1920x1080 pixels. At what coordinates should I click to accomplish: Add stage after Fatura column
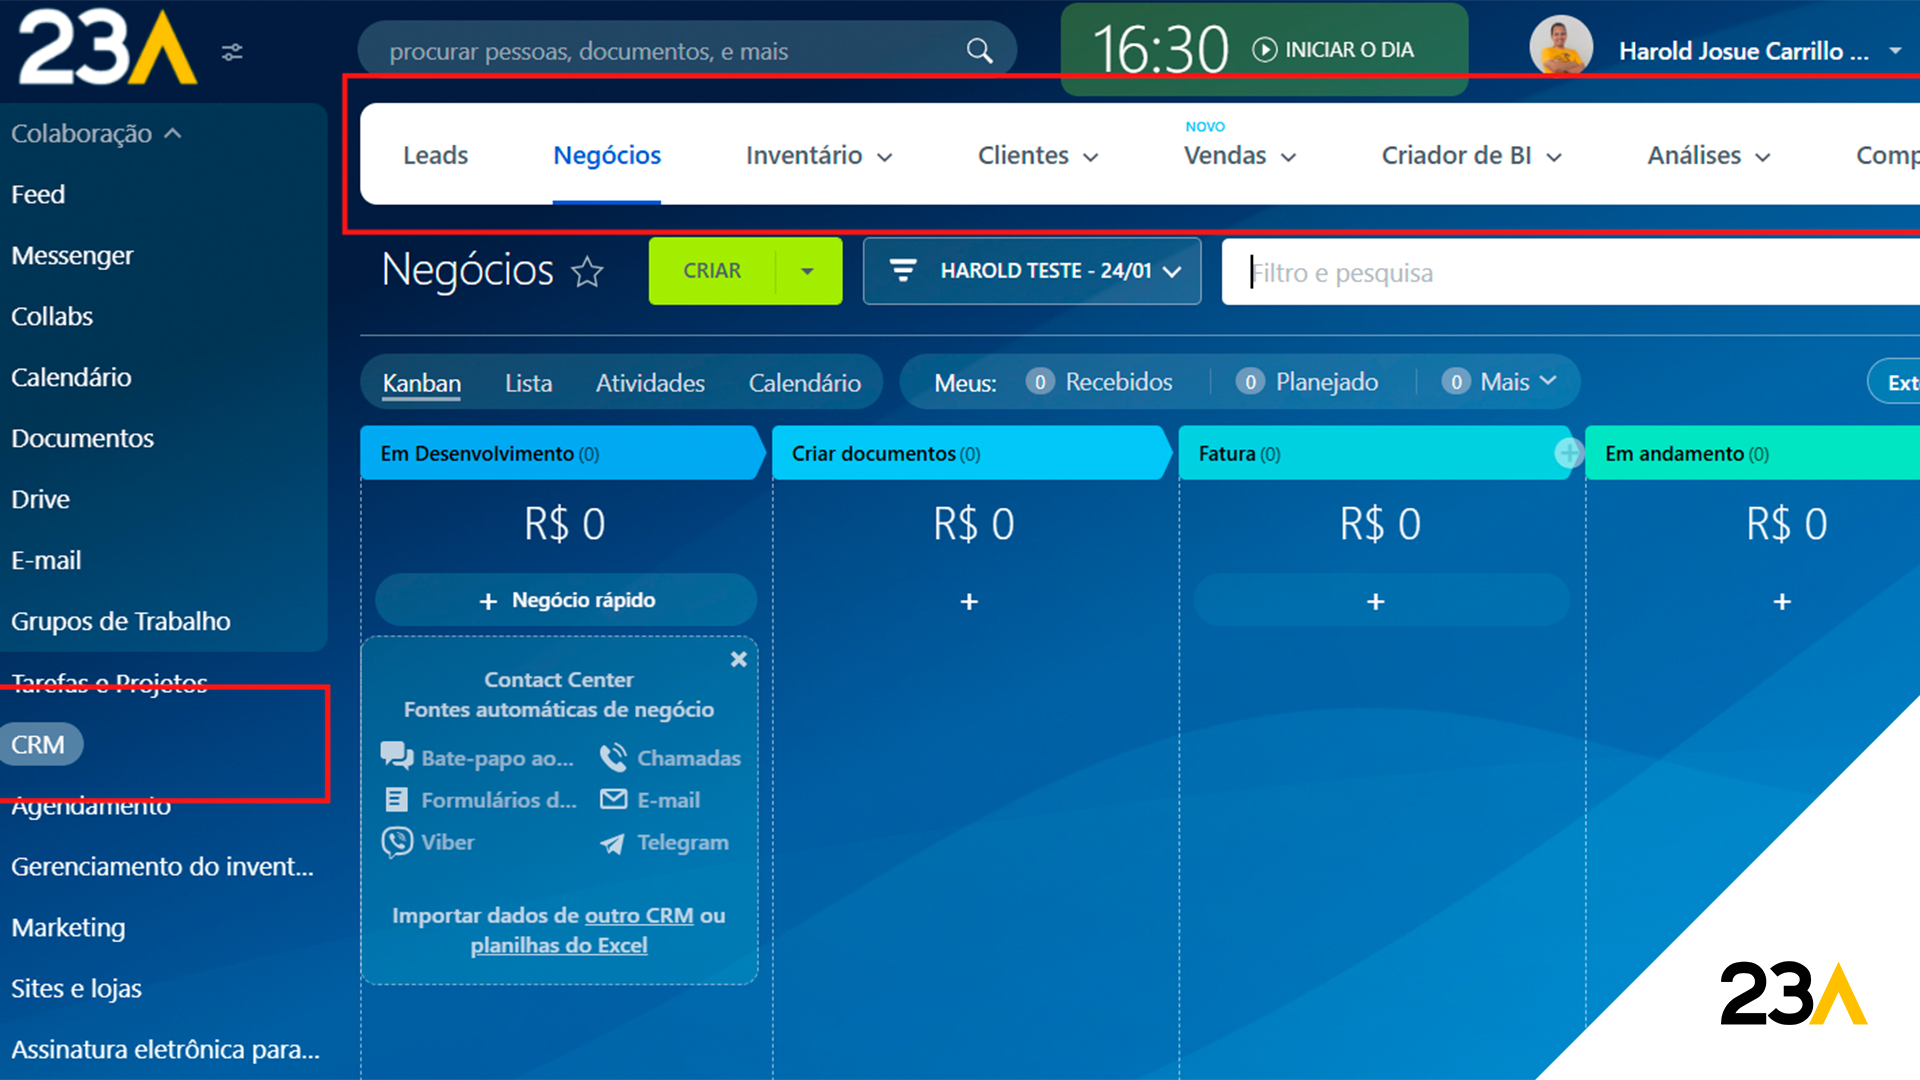coord(1568,453)
